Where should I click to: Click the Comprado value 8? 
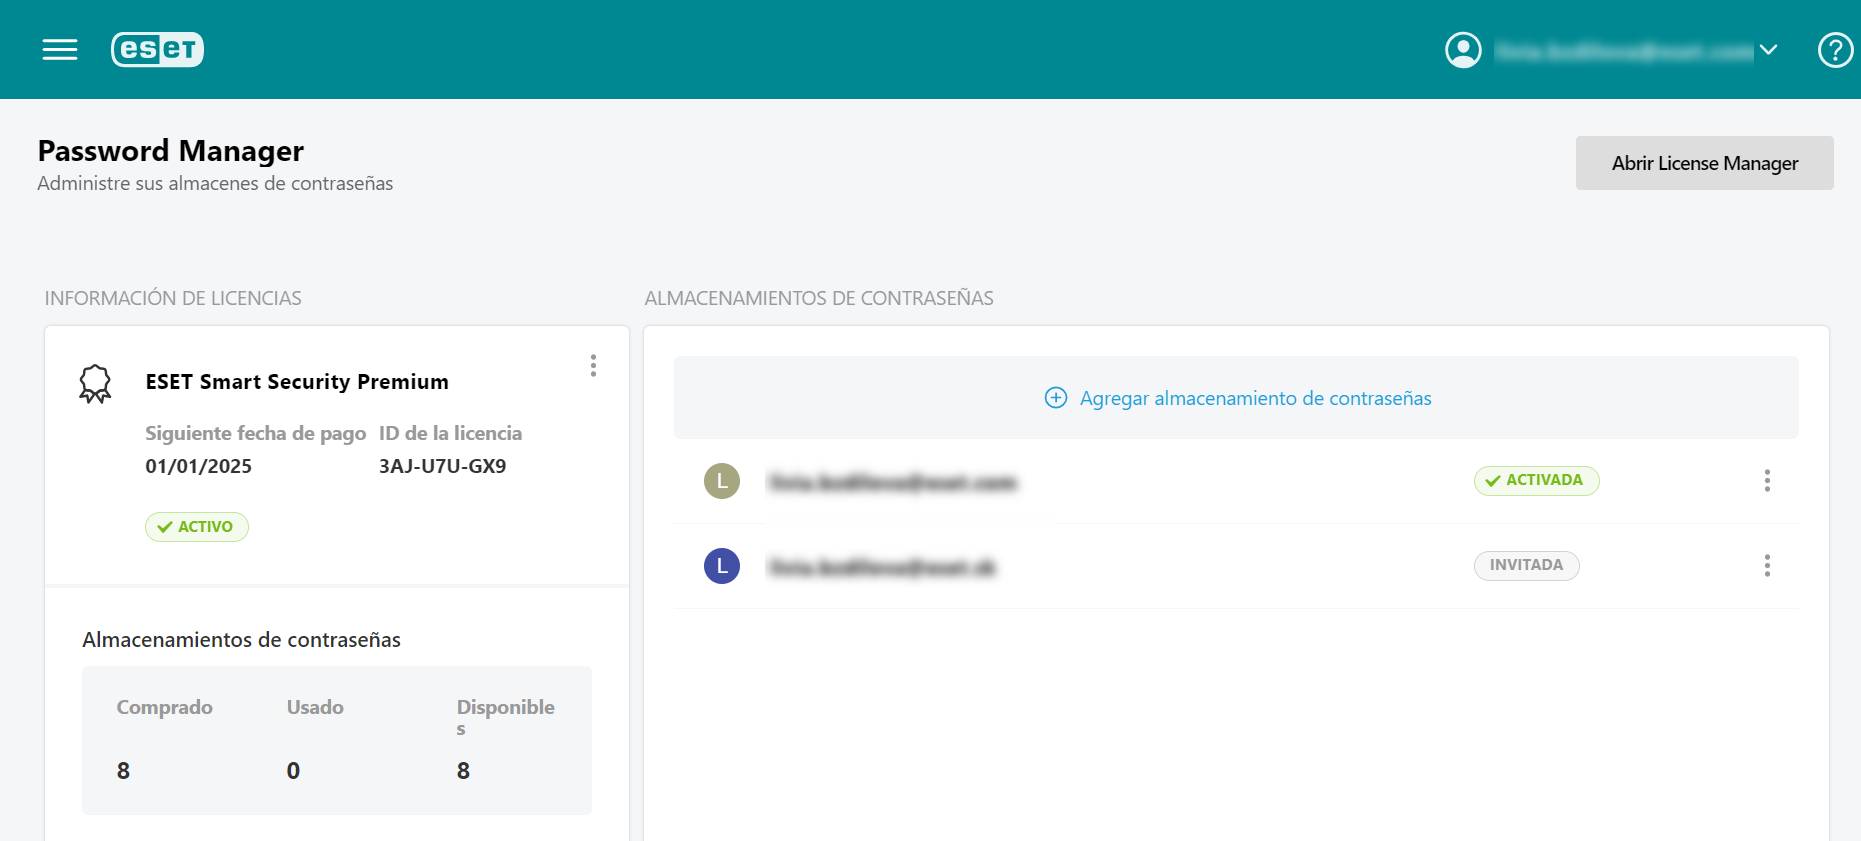tap(123, 771)
